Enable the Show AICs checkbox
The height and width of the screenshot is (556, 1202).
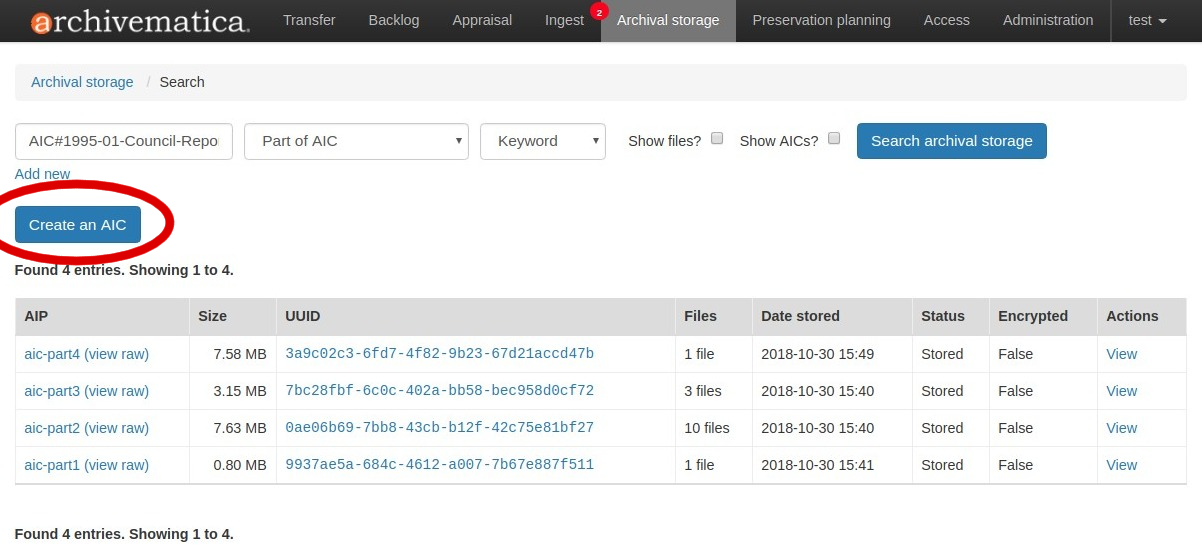click(834, 139)
